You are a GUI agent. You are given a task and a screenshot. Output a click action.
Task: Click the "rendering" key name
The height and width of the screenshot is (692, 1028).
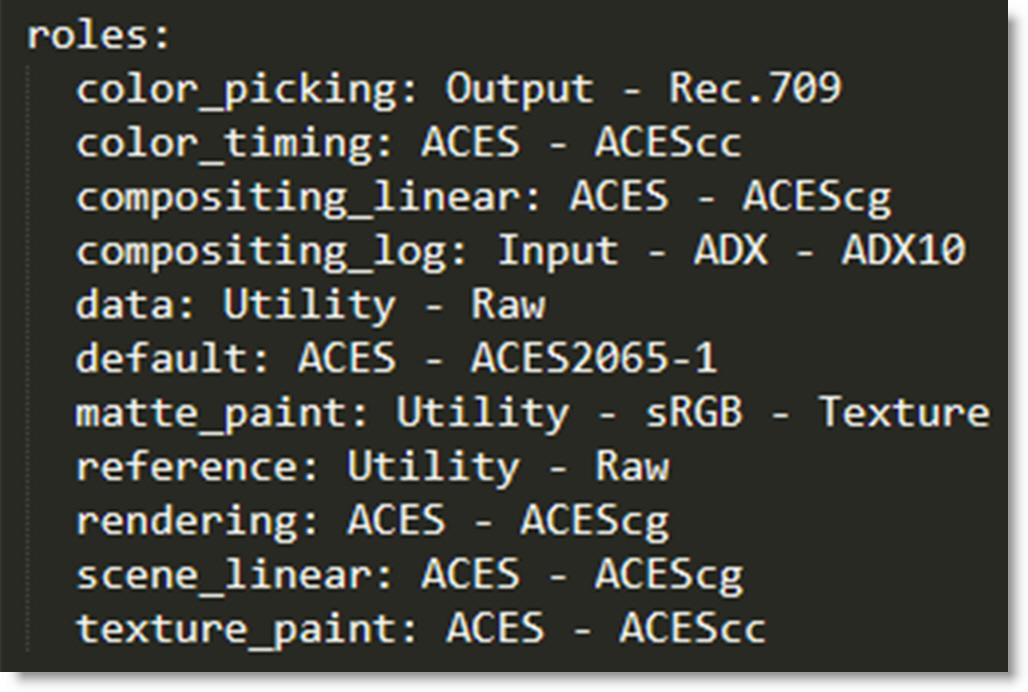tap(197, 521)
